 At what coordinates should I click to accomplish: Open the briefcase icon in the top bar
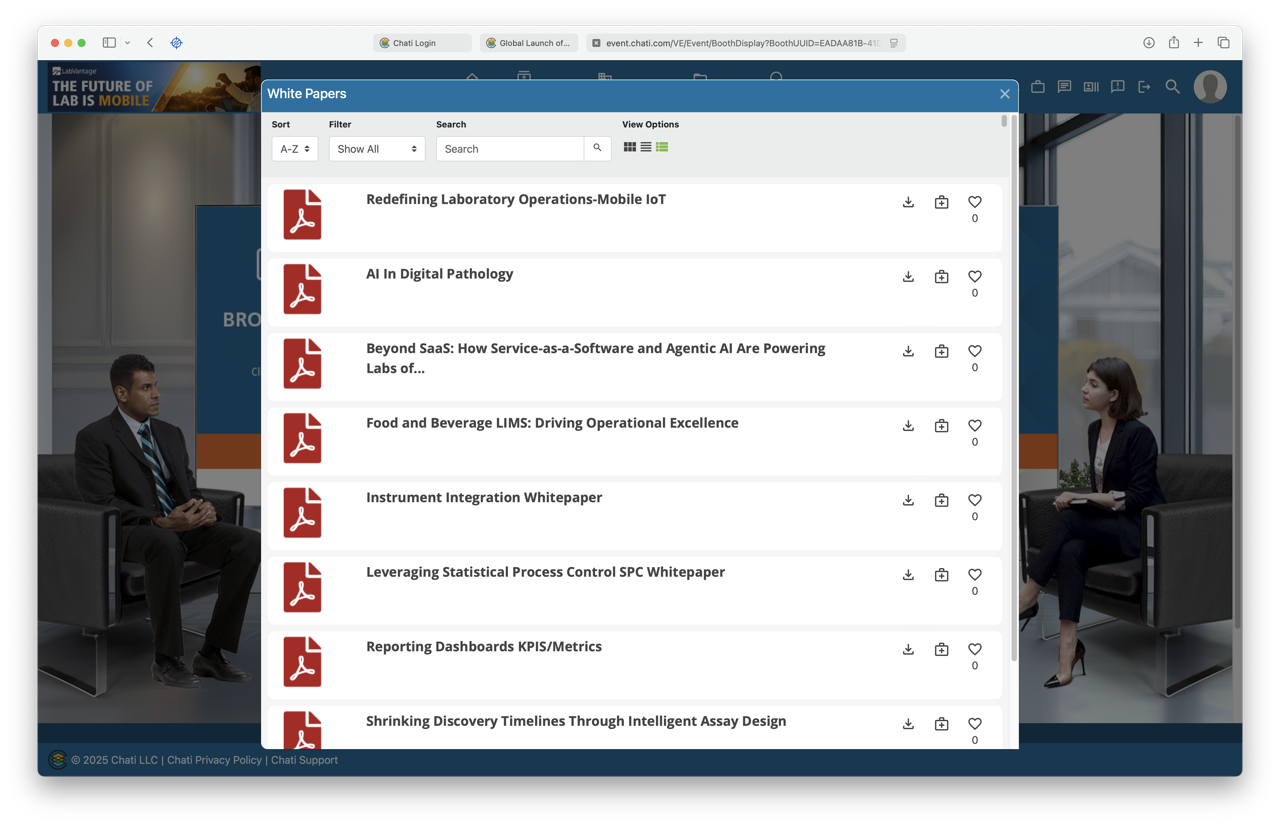click(x=1038, y=87)
